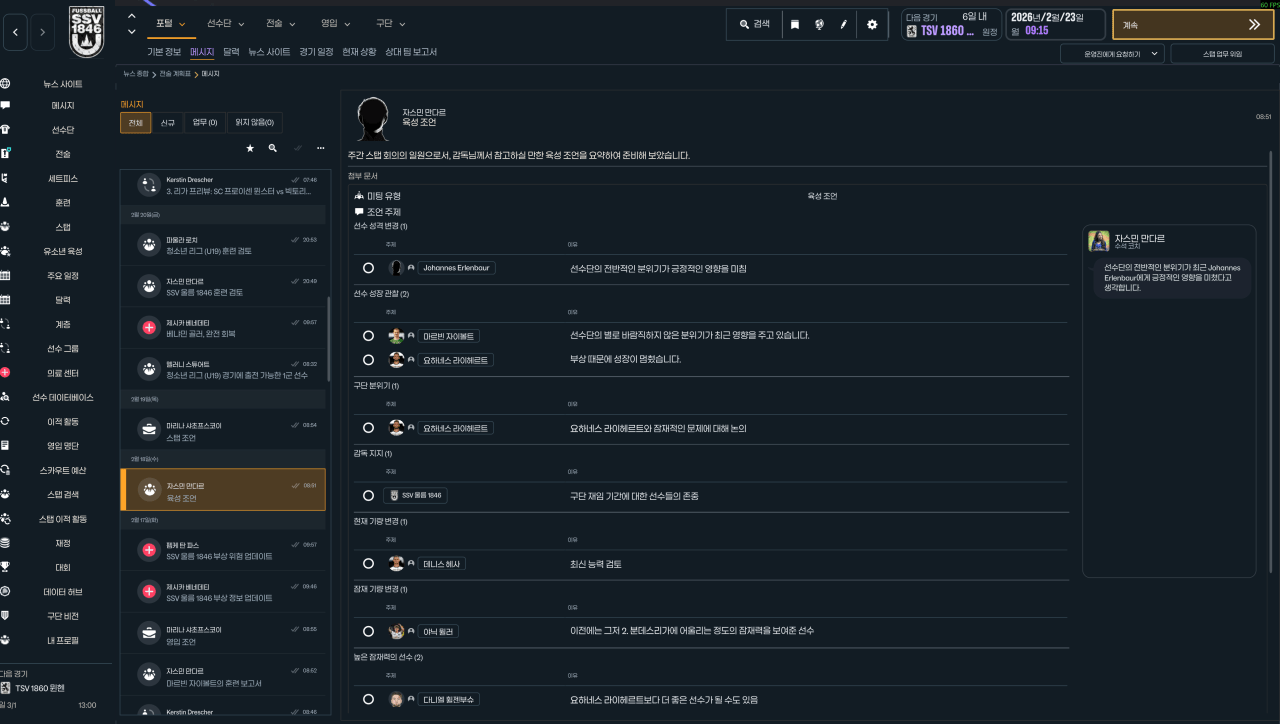Open the 영입 top menu dropdown
This screenshot has width=1280, height=724.
coord(336,23)
